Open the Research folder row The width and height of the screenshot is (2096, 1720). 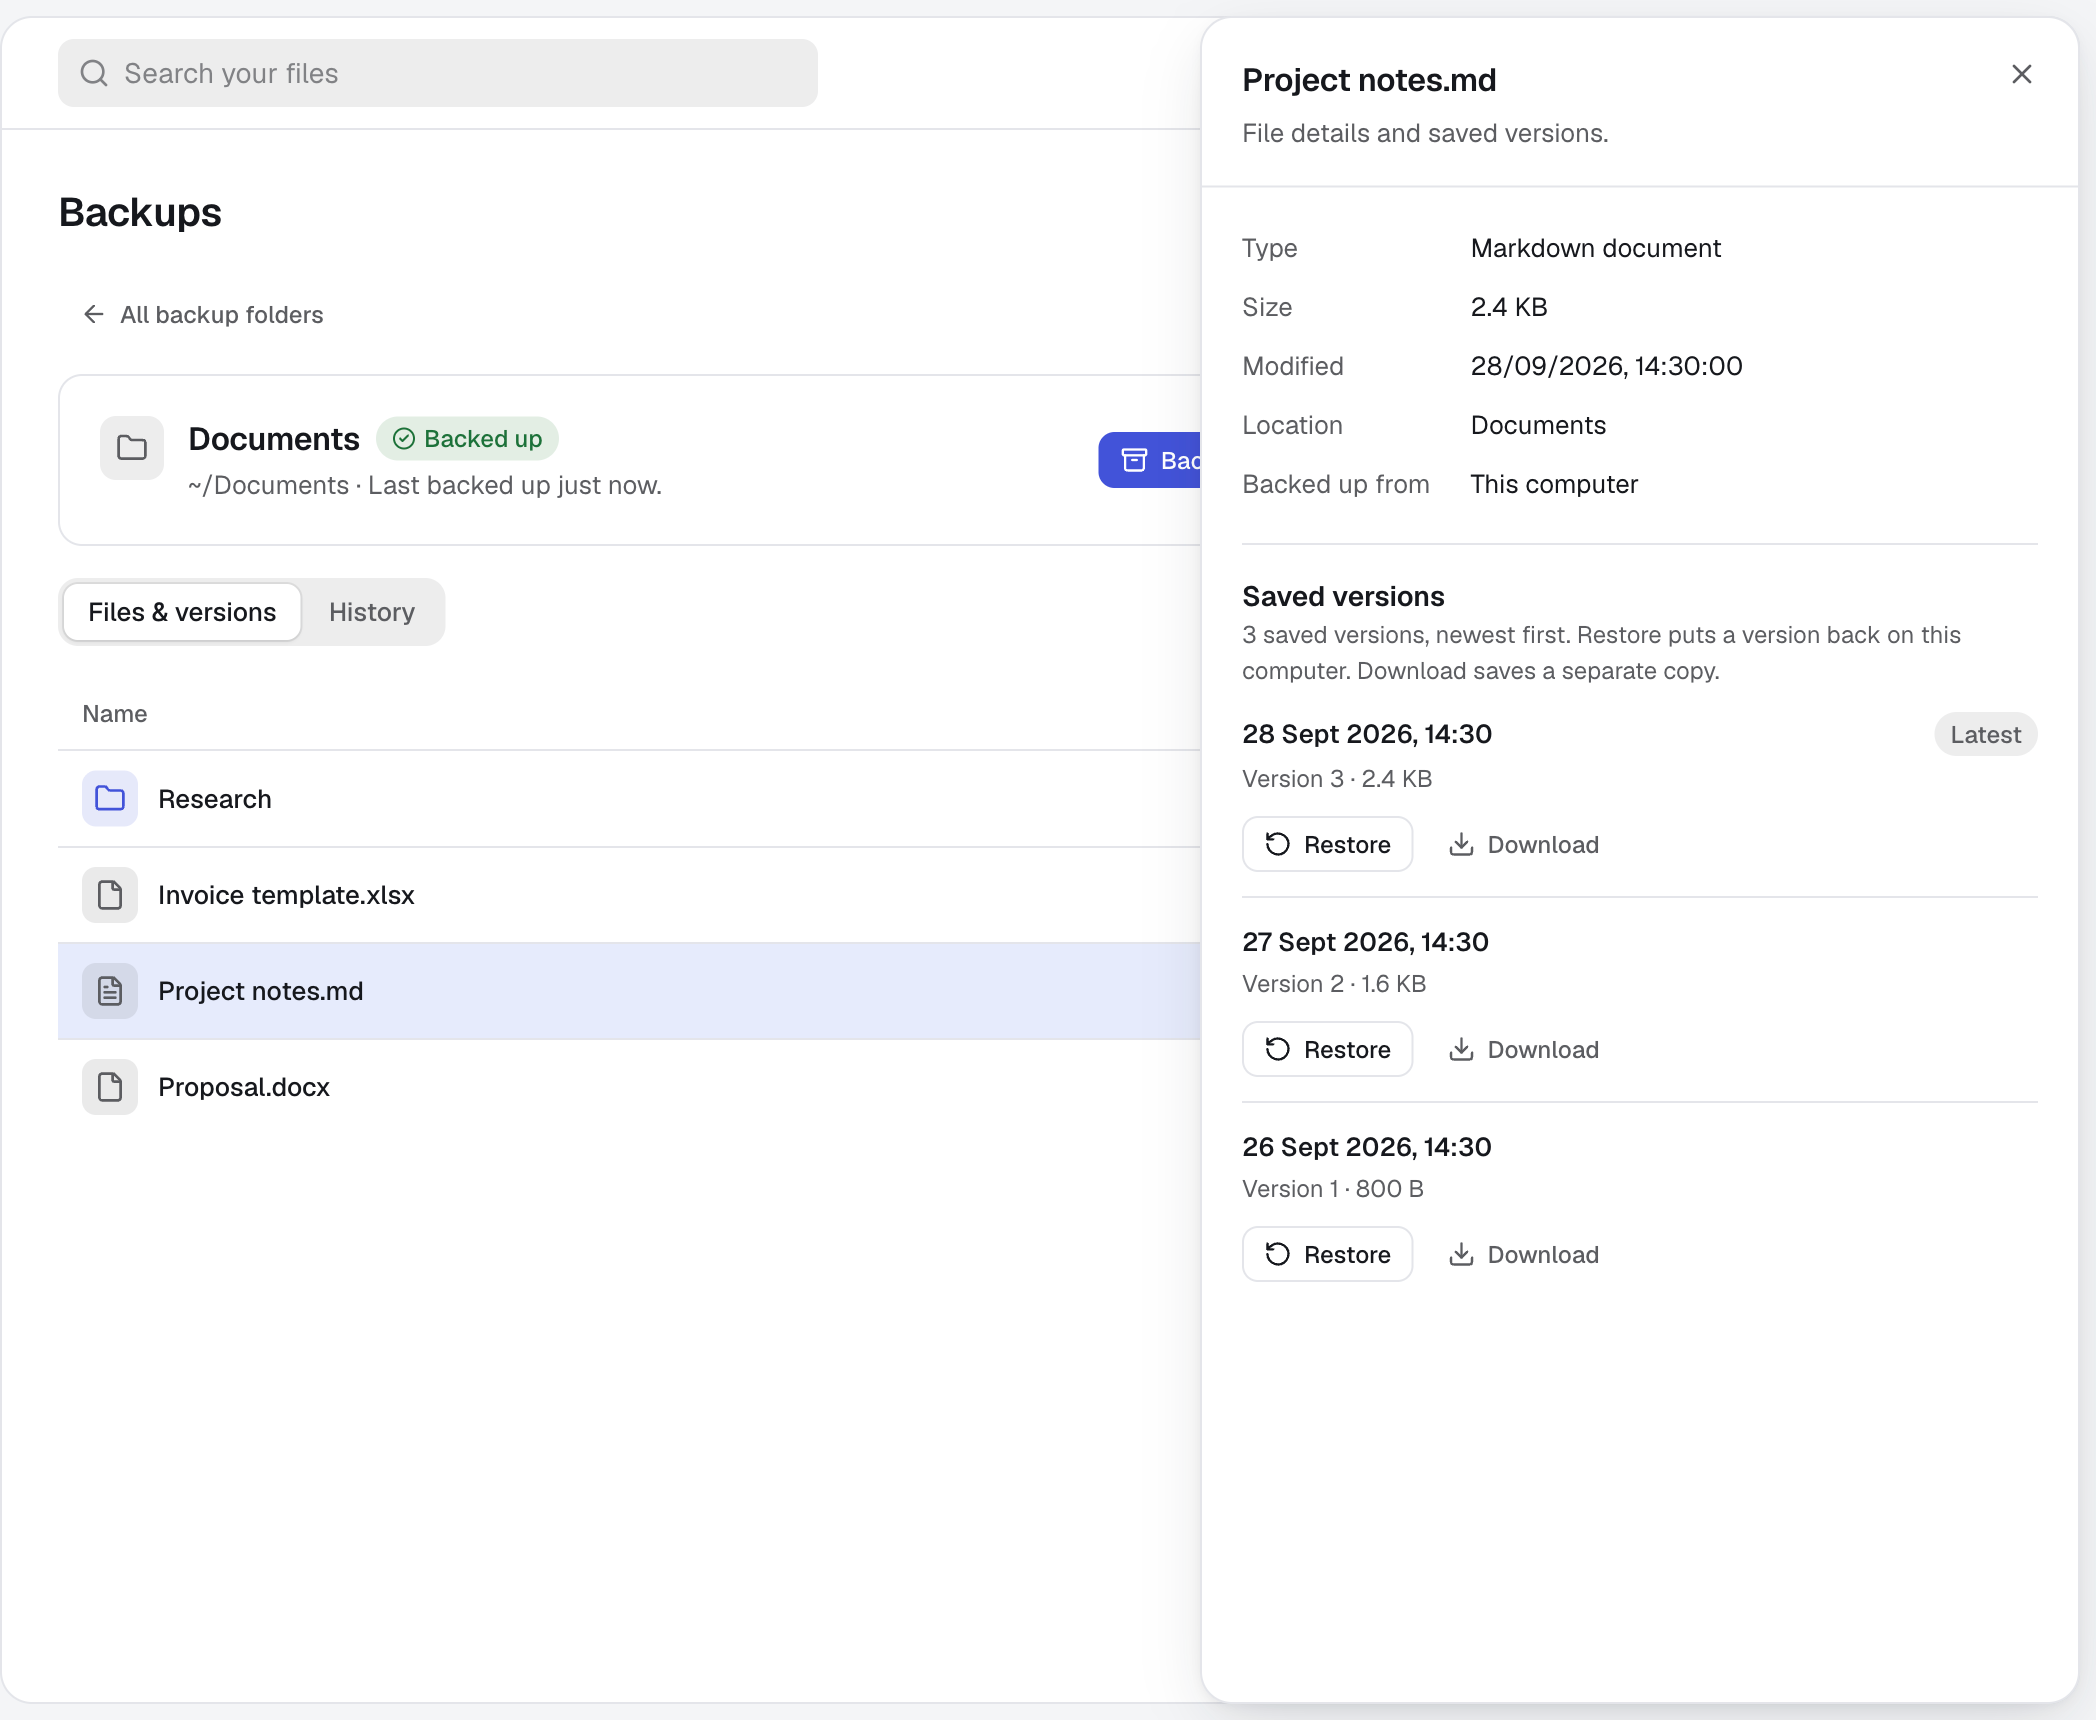click(x=630, y=798)
